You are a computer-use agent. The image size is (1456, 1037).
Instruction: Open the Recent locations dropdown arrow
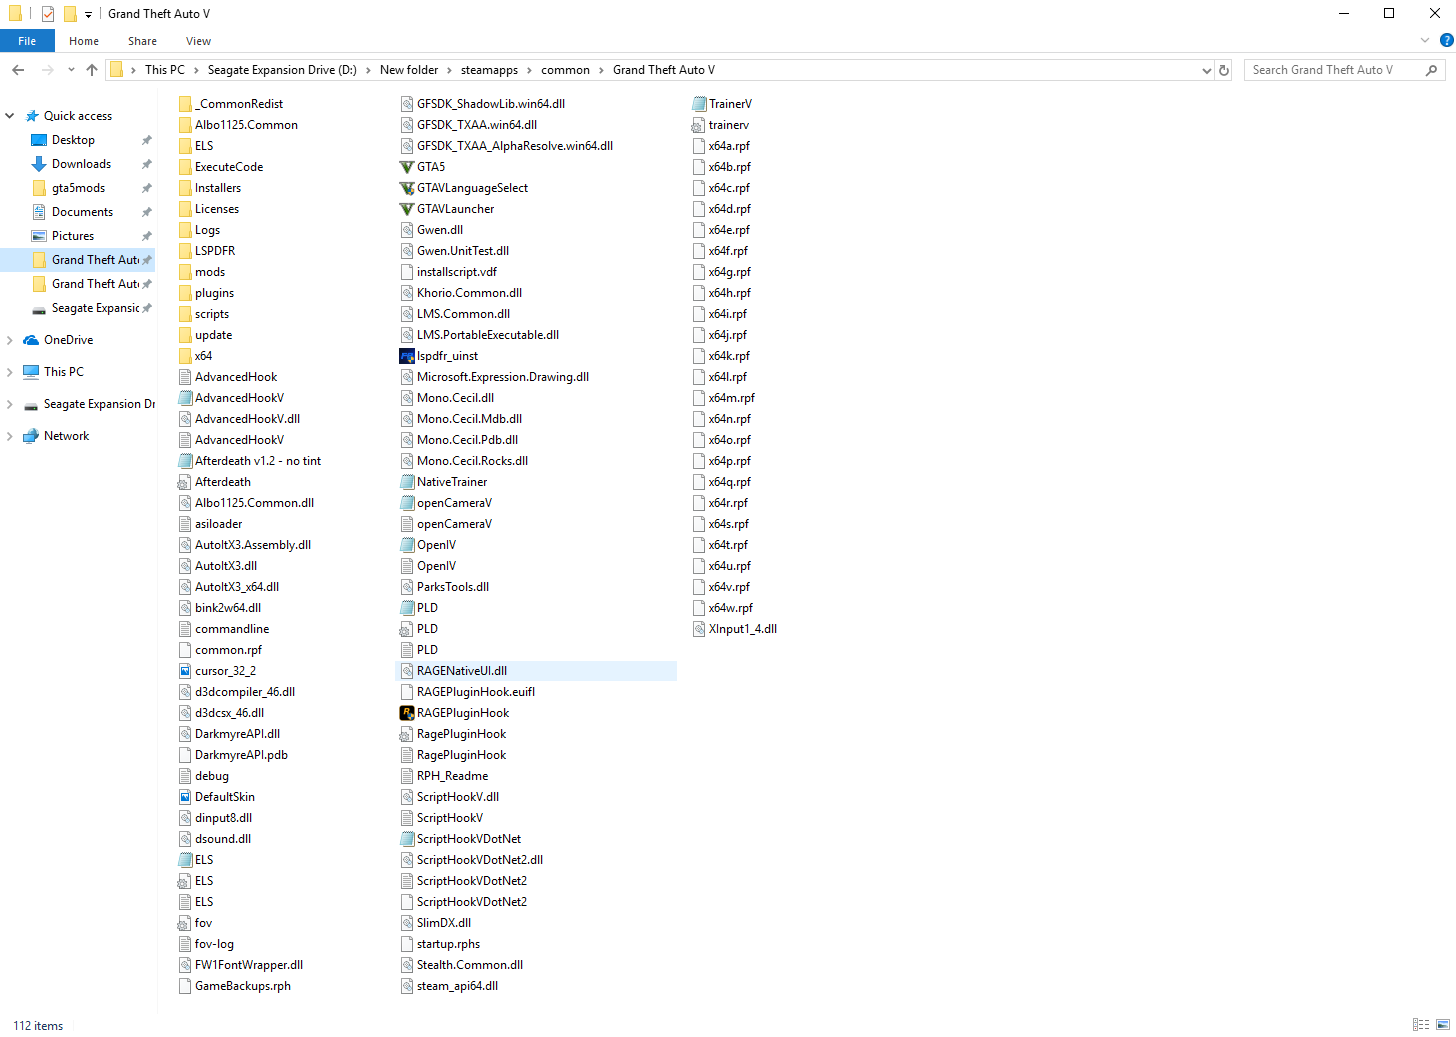[71, 70]
